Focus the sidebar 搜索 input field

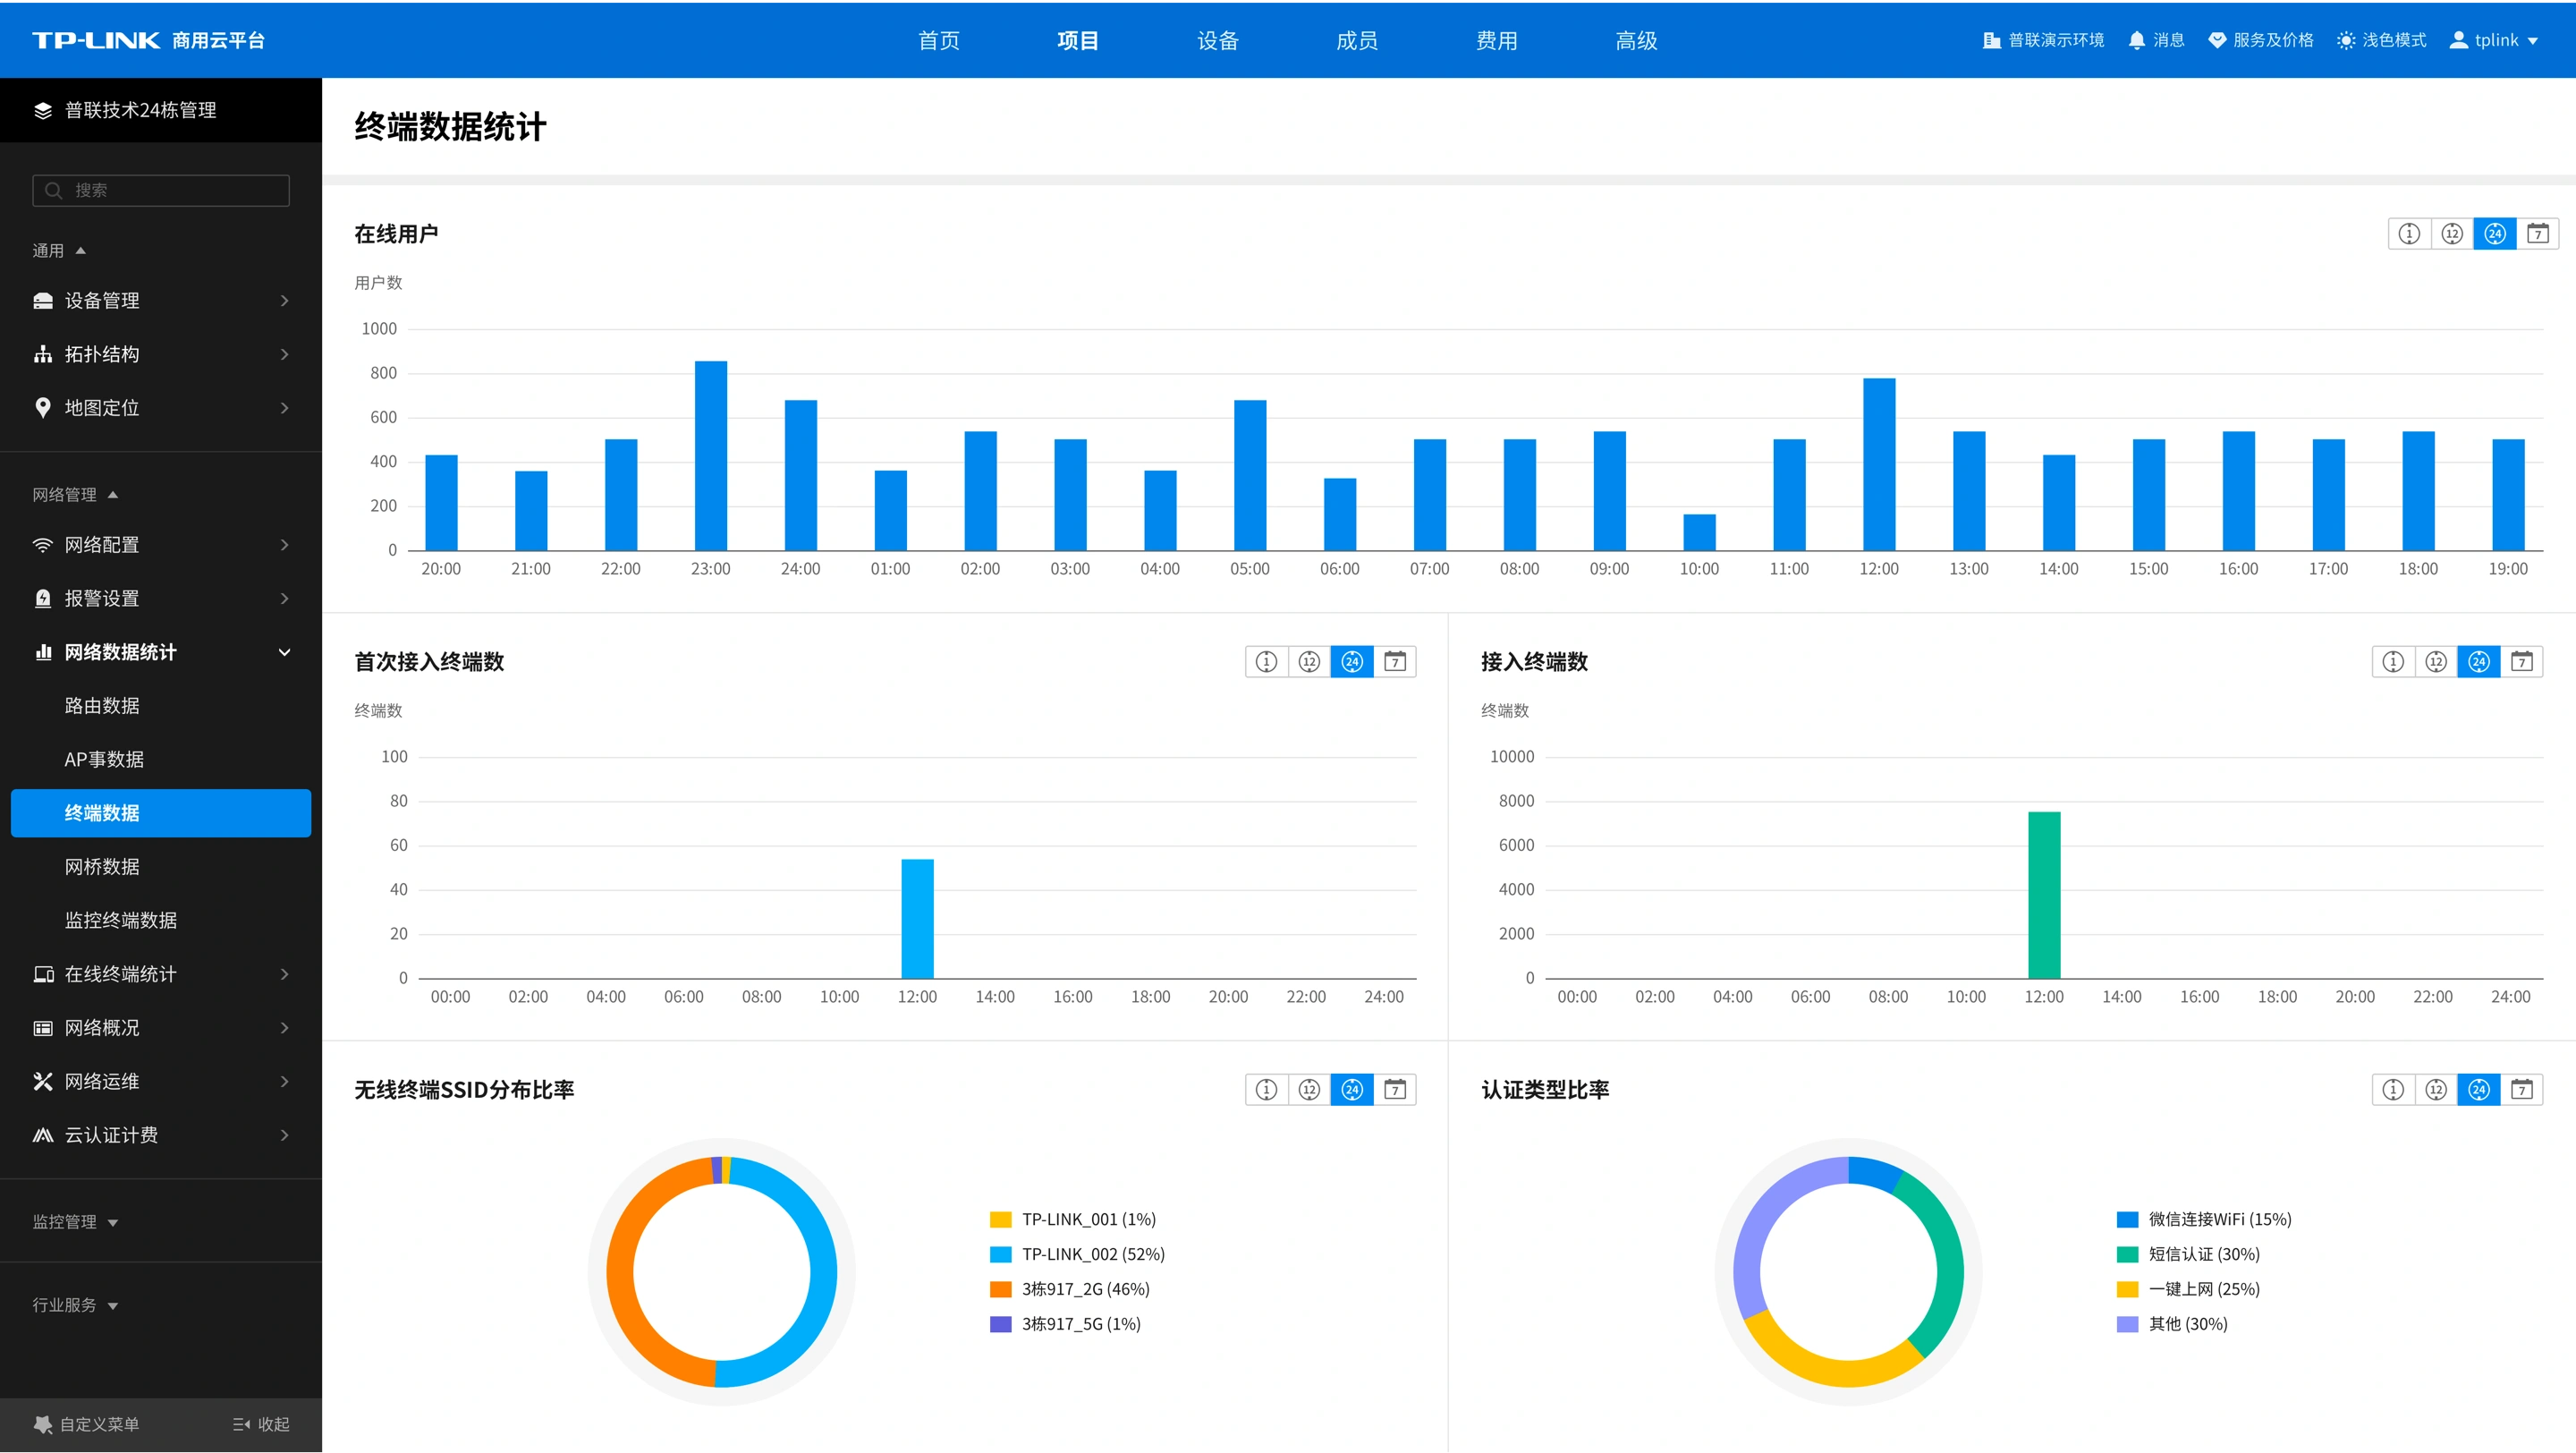(x=161, y=190)
